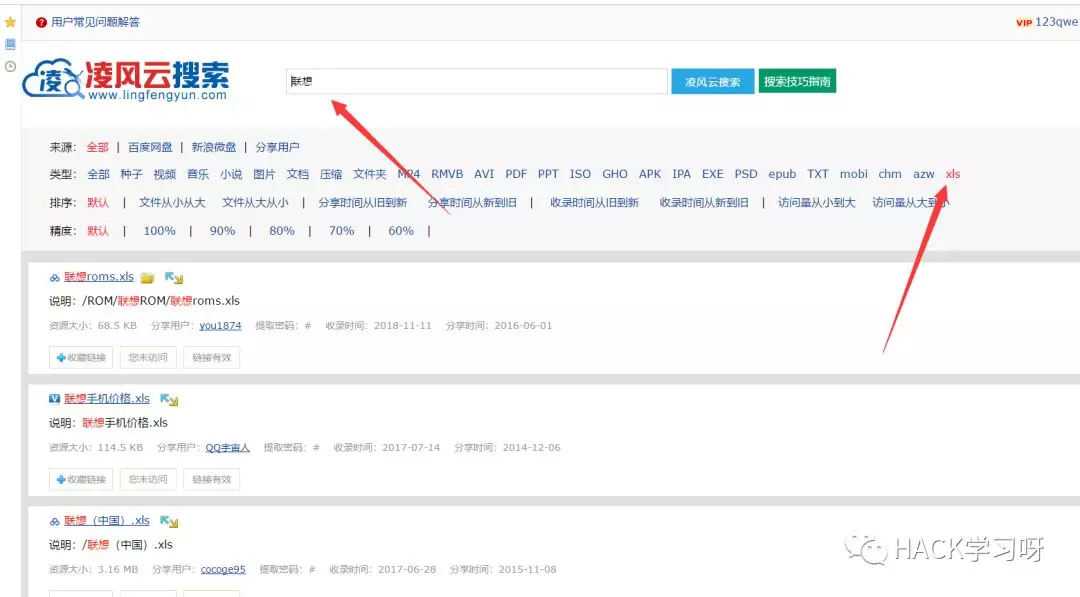Image resolution: width=1080 pixels, height=597 pixels.
Task: Click the 123qwe username
Action: (x=1057, y=22)
